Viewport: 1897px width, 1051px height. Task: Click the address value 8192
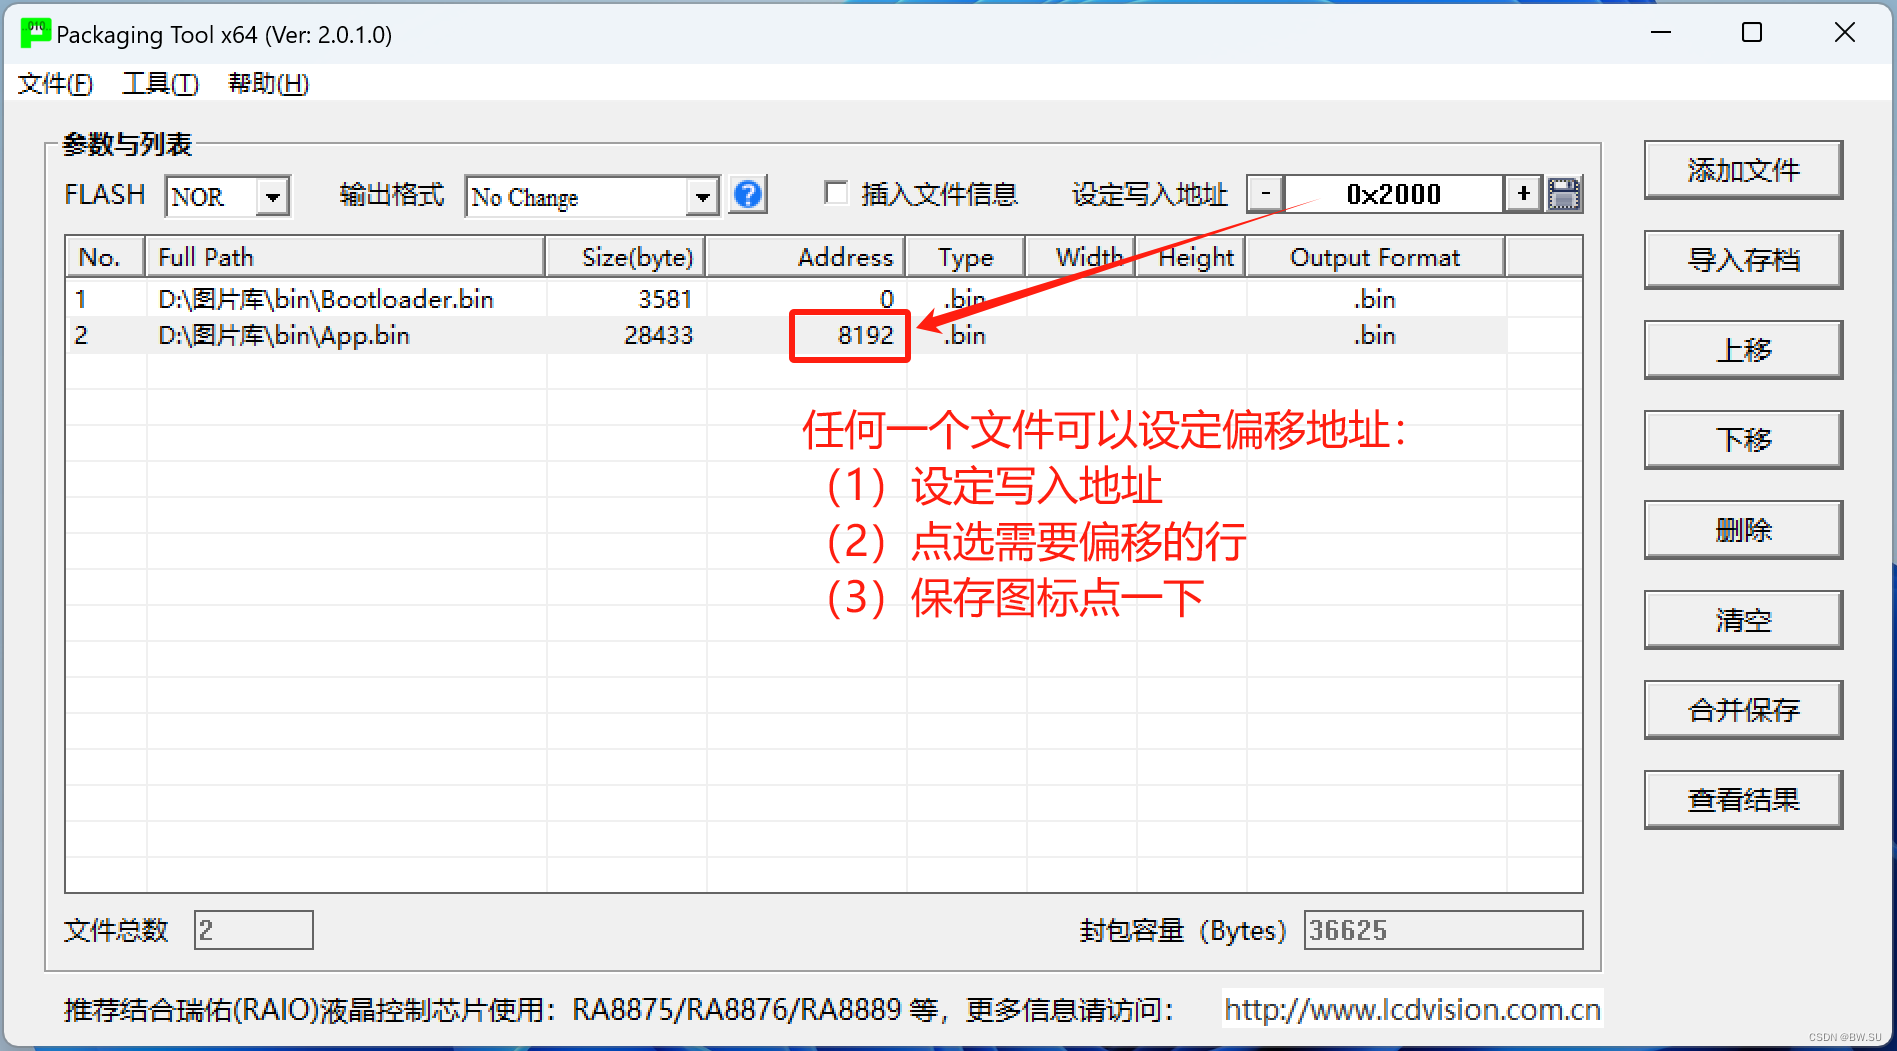click(x=865, y=335)
